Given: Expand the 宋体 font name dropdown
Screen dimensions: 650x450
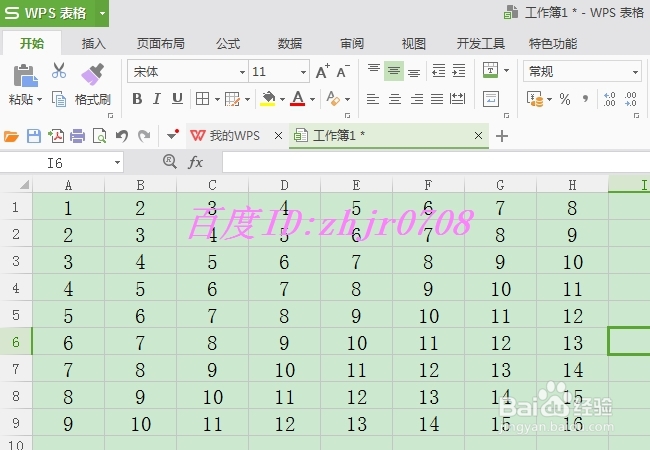Looking at the screenshot, I should click(242, 72).
